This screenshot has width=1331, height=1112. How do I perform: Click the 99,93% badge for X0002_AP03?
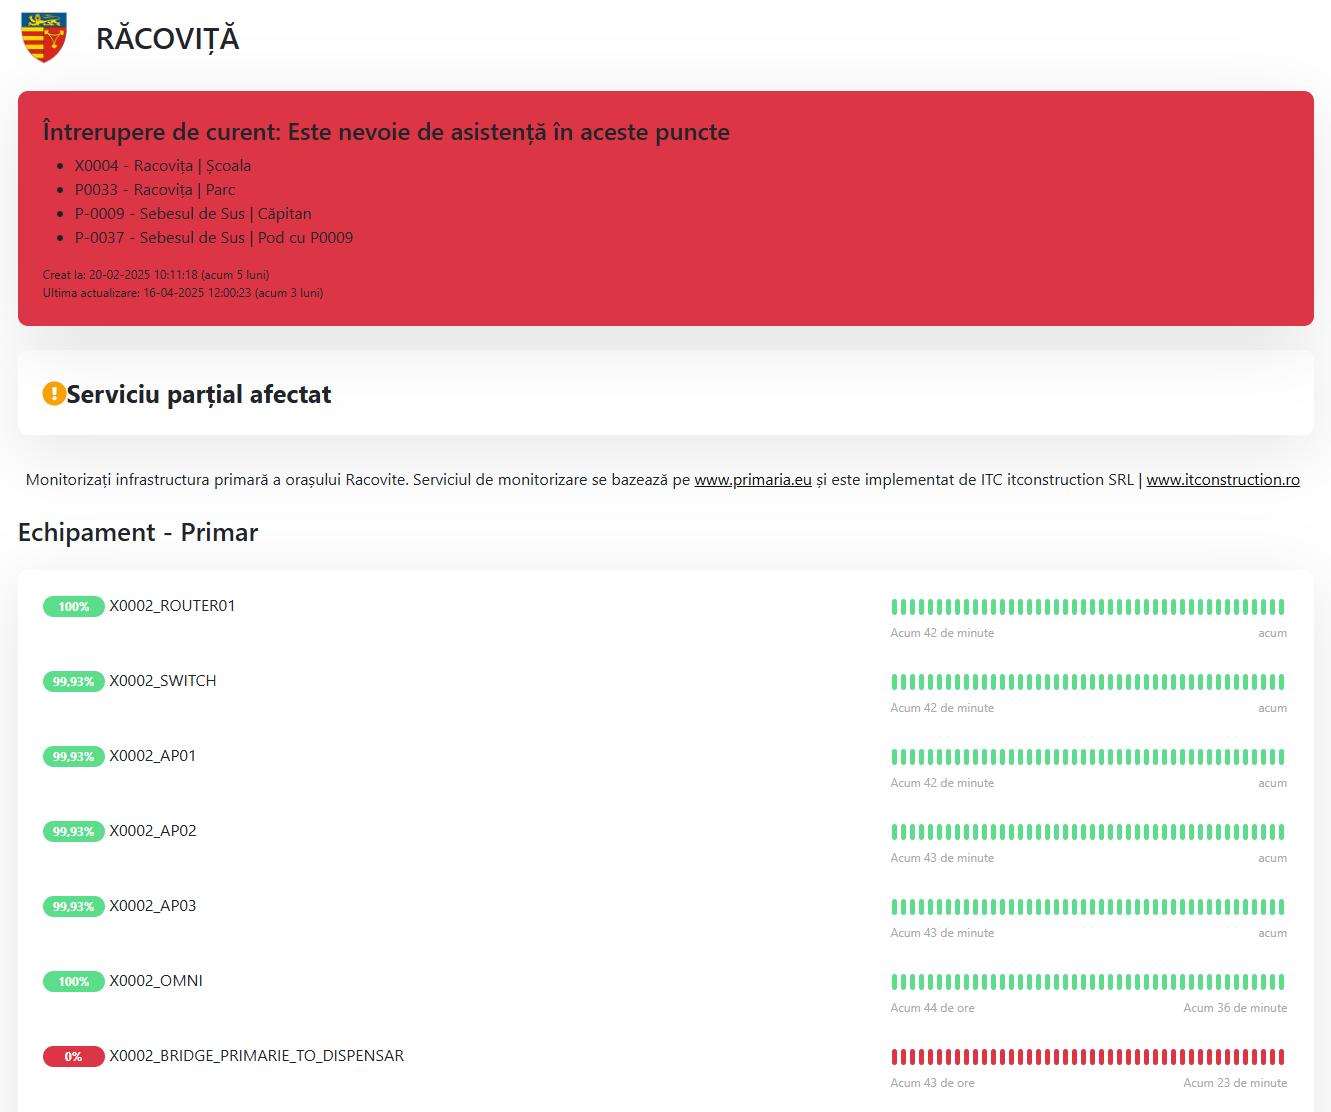[x=73, y=907]
